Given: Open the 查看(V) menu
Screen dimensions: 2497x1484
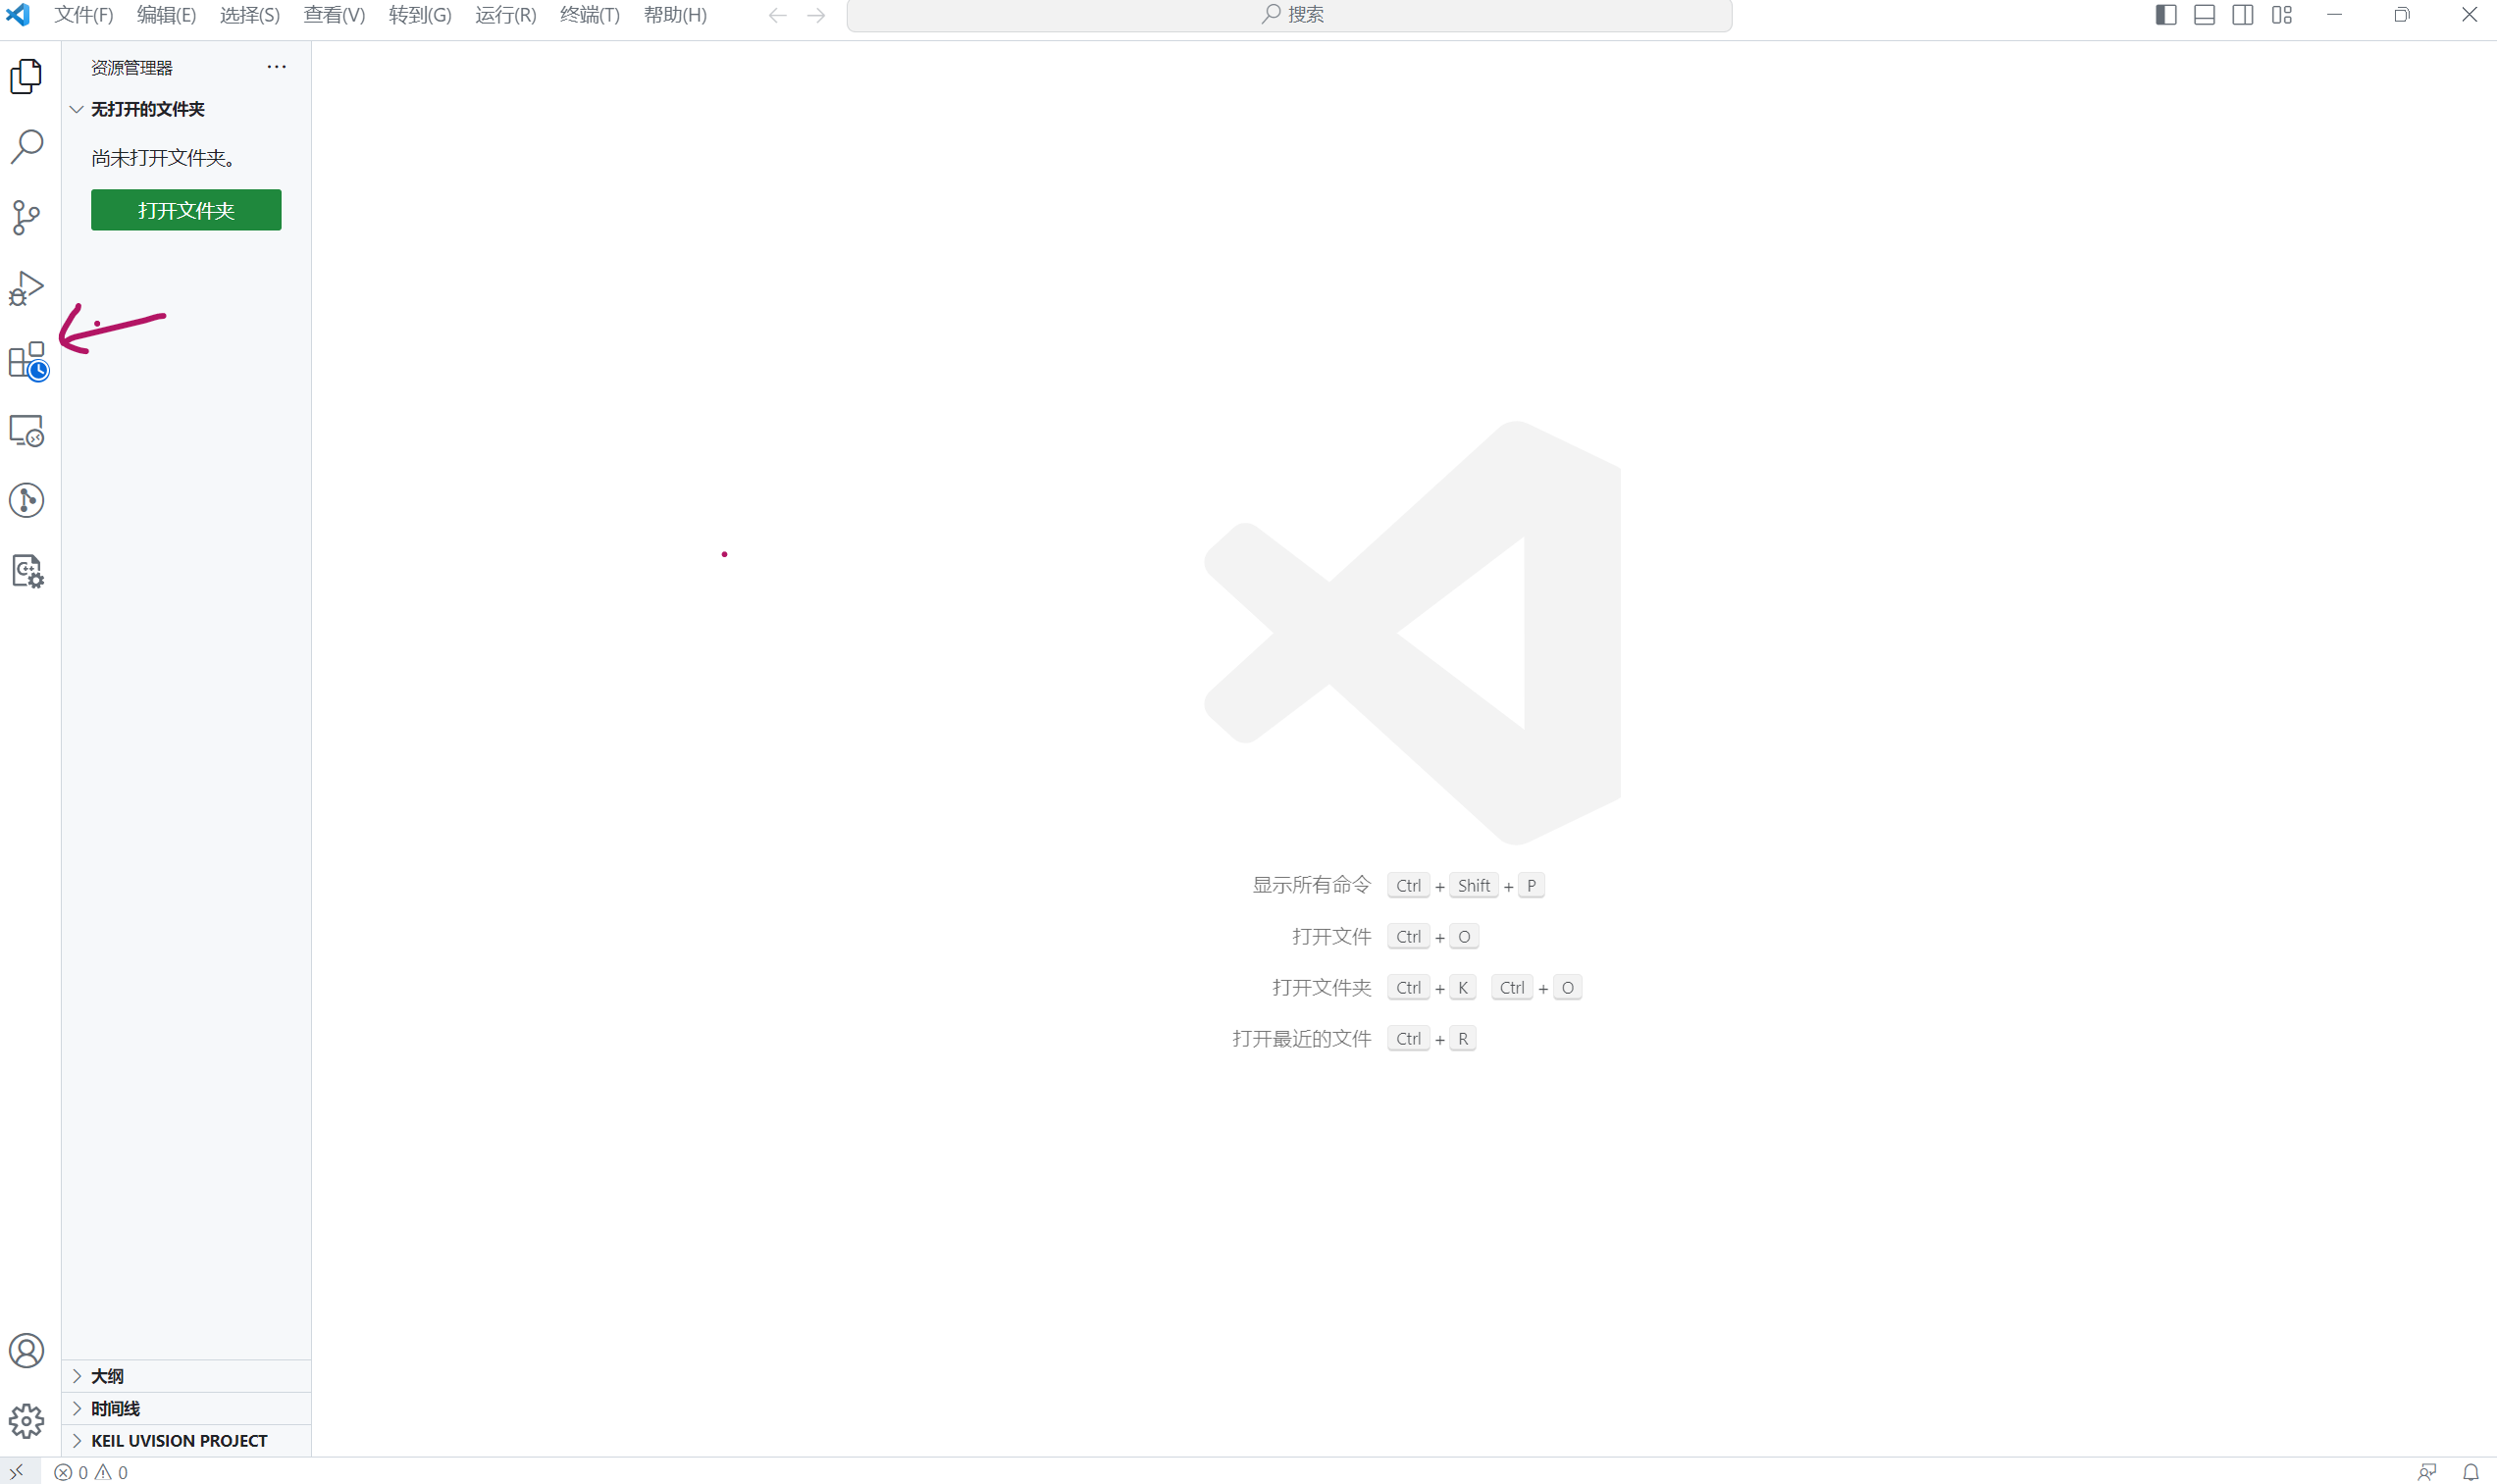Looking at the screenshot, I should pos(334,15).
